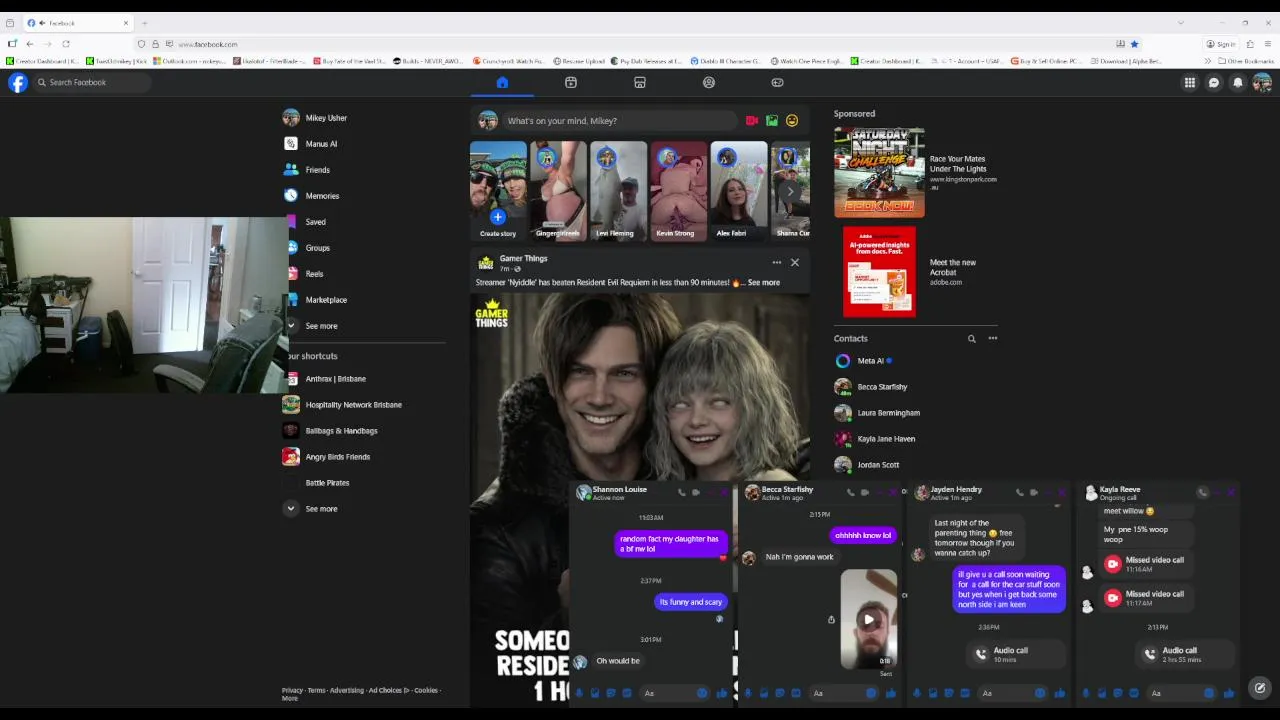Open the Menu grid icon
Screen dimensions: 1280x720
pos(1190,83)
